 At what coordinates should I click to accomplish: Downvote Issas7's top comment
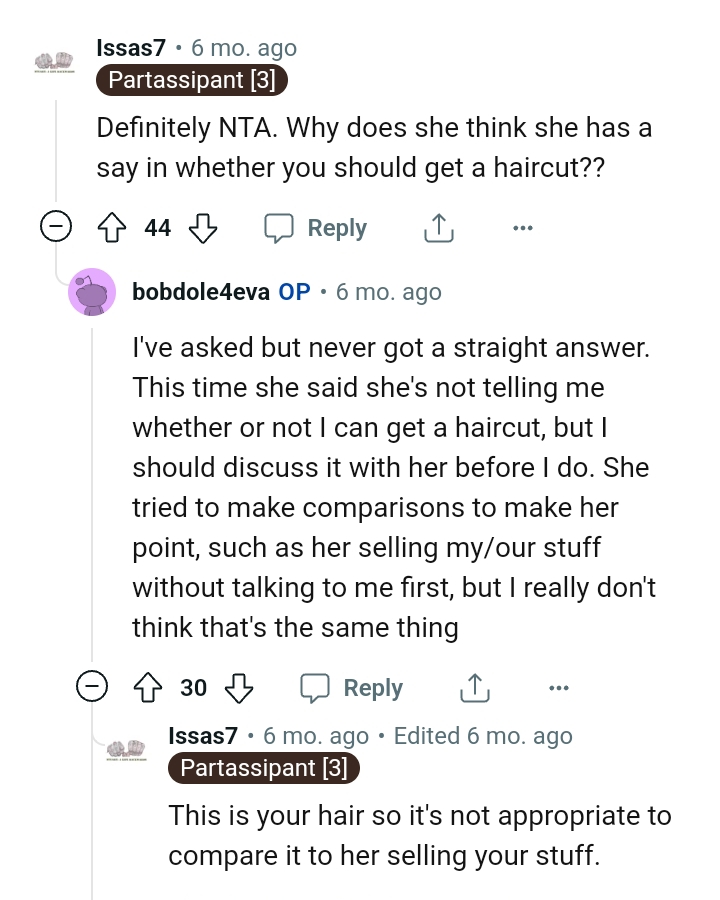coord(203,227)
